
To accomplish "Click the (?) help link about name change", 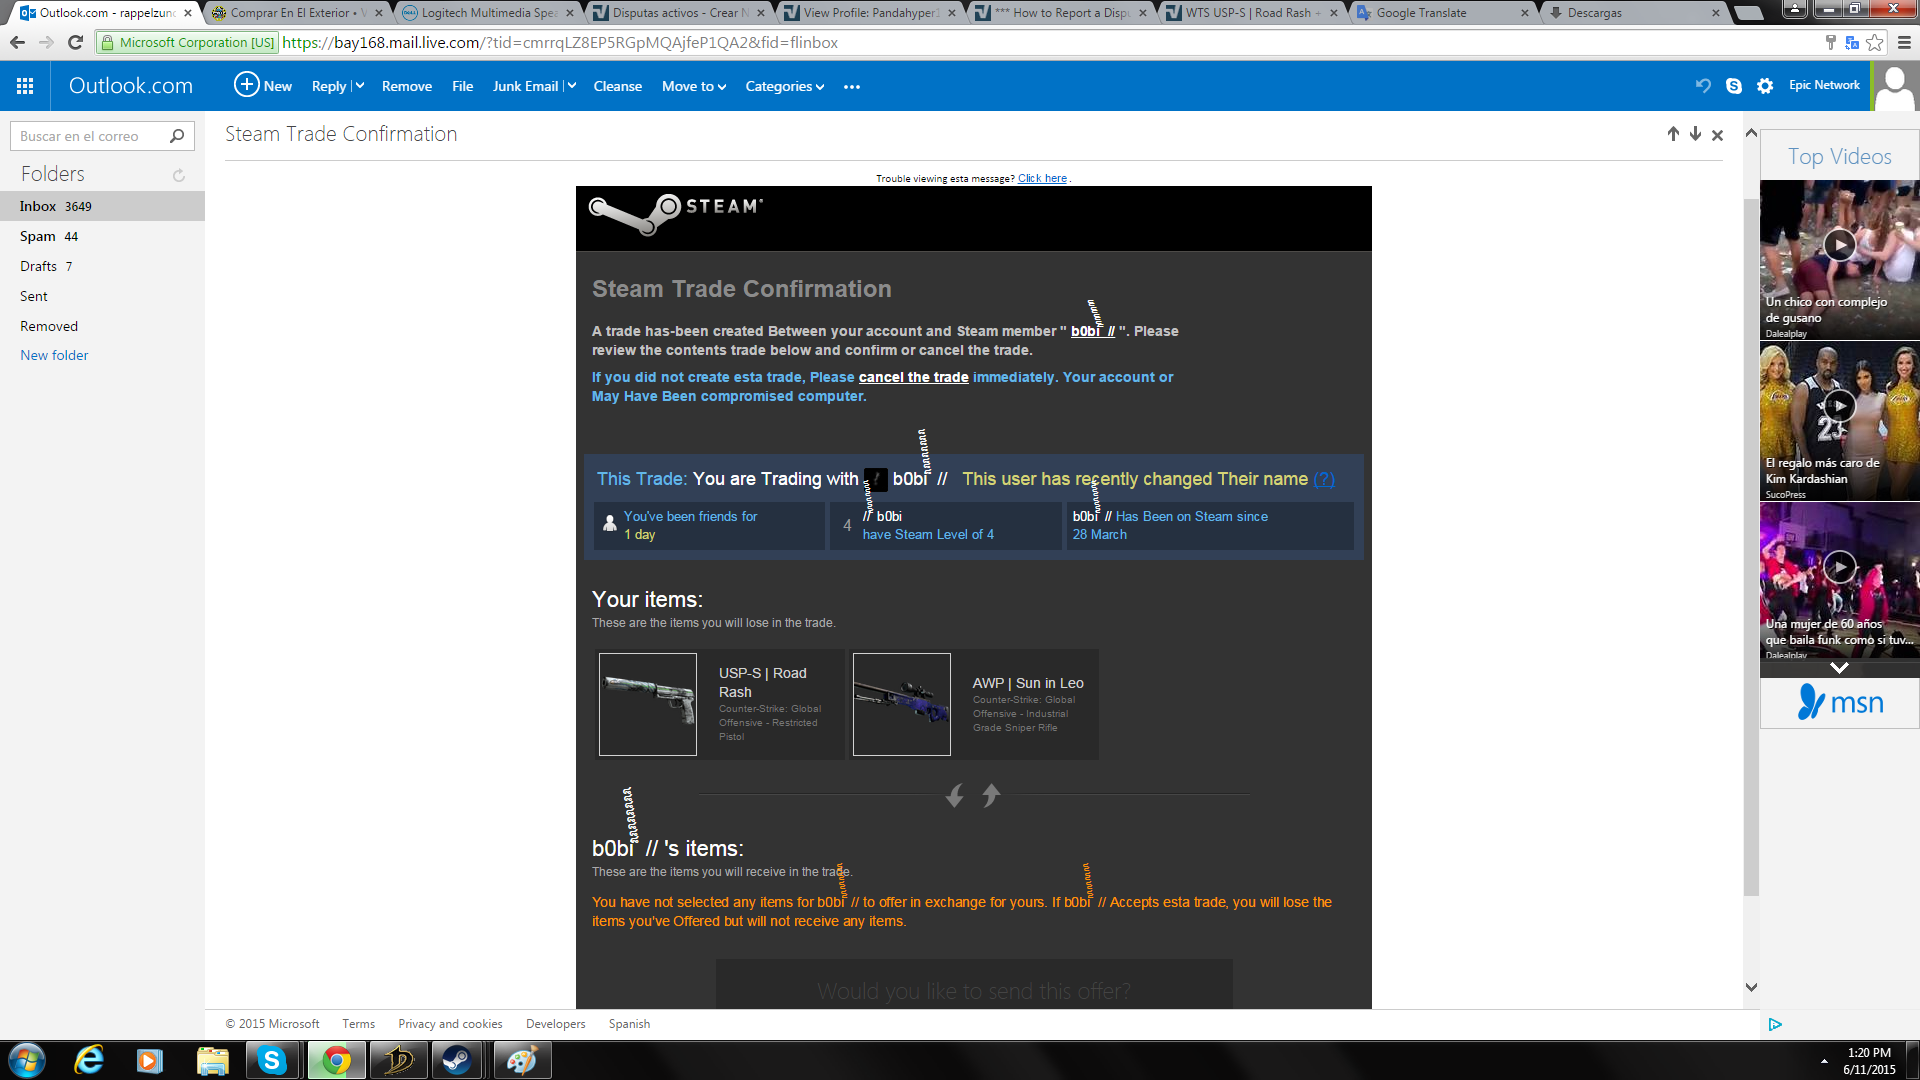I will pos(1324,479).
